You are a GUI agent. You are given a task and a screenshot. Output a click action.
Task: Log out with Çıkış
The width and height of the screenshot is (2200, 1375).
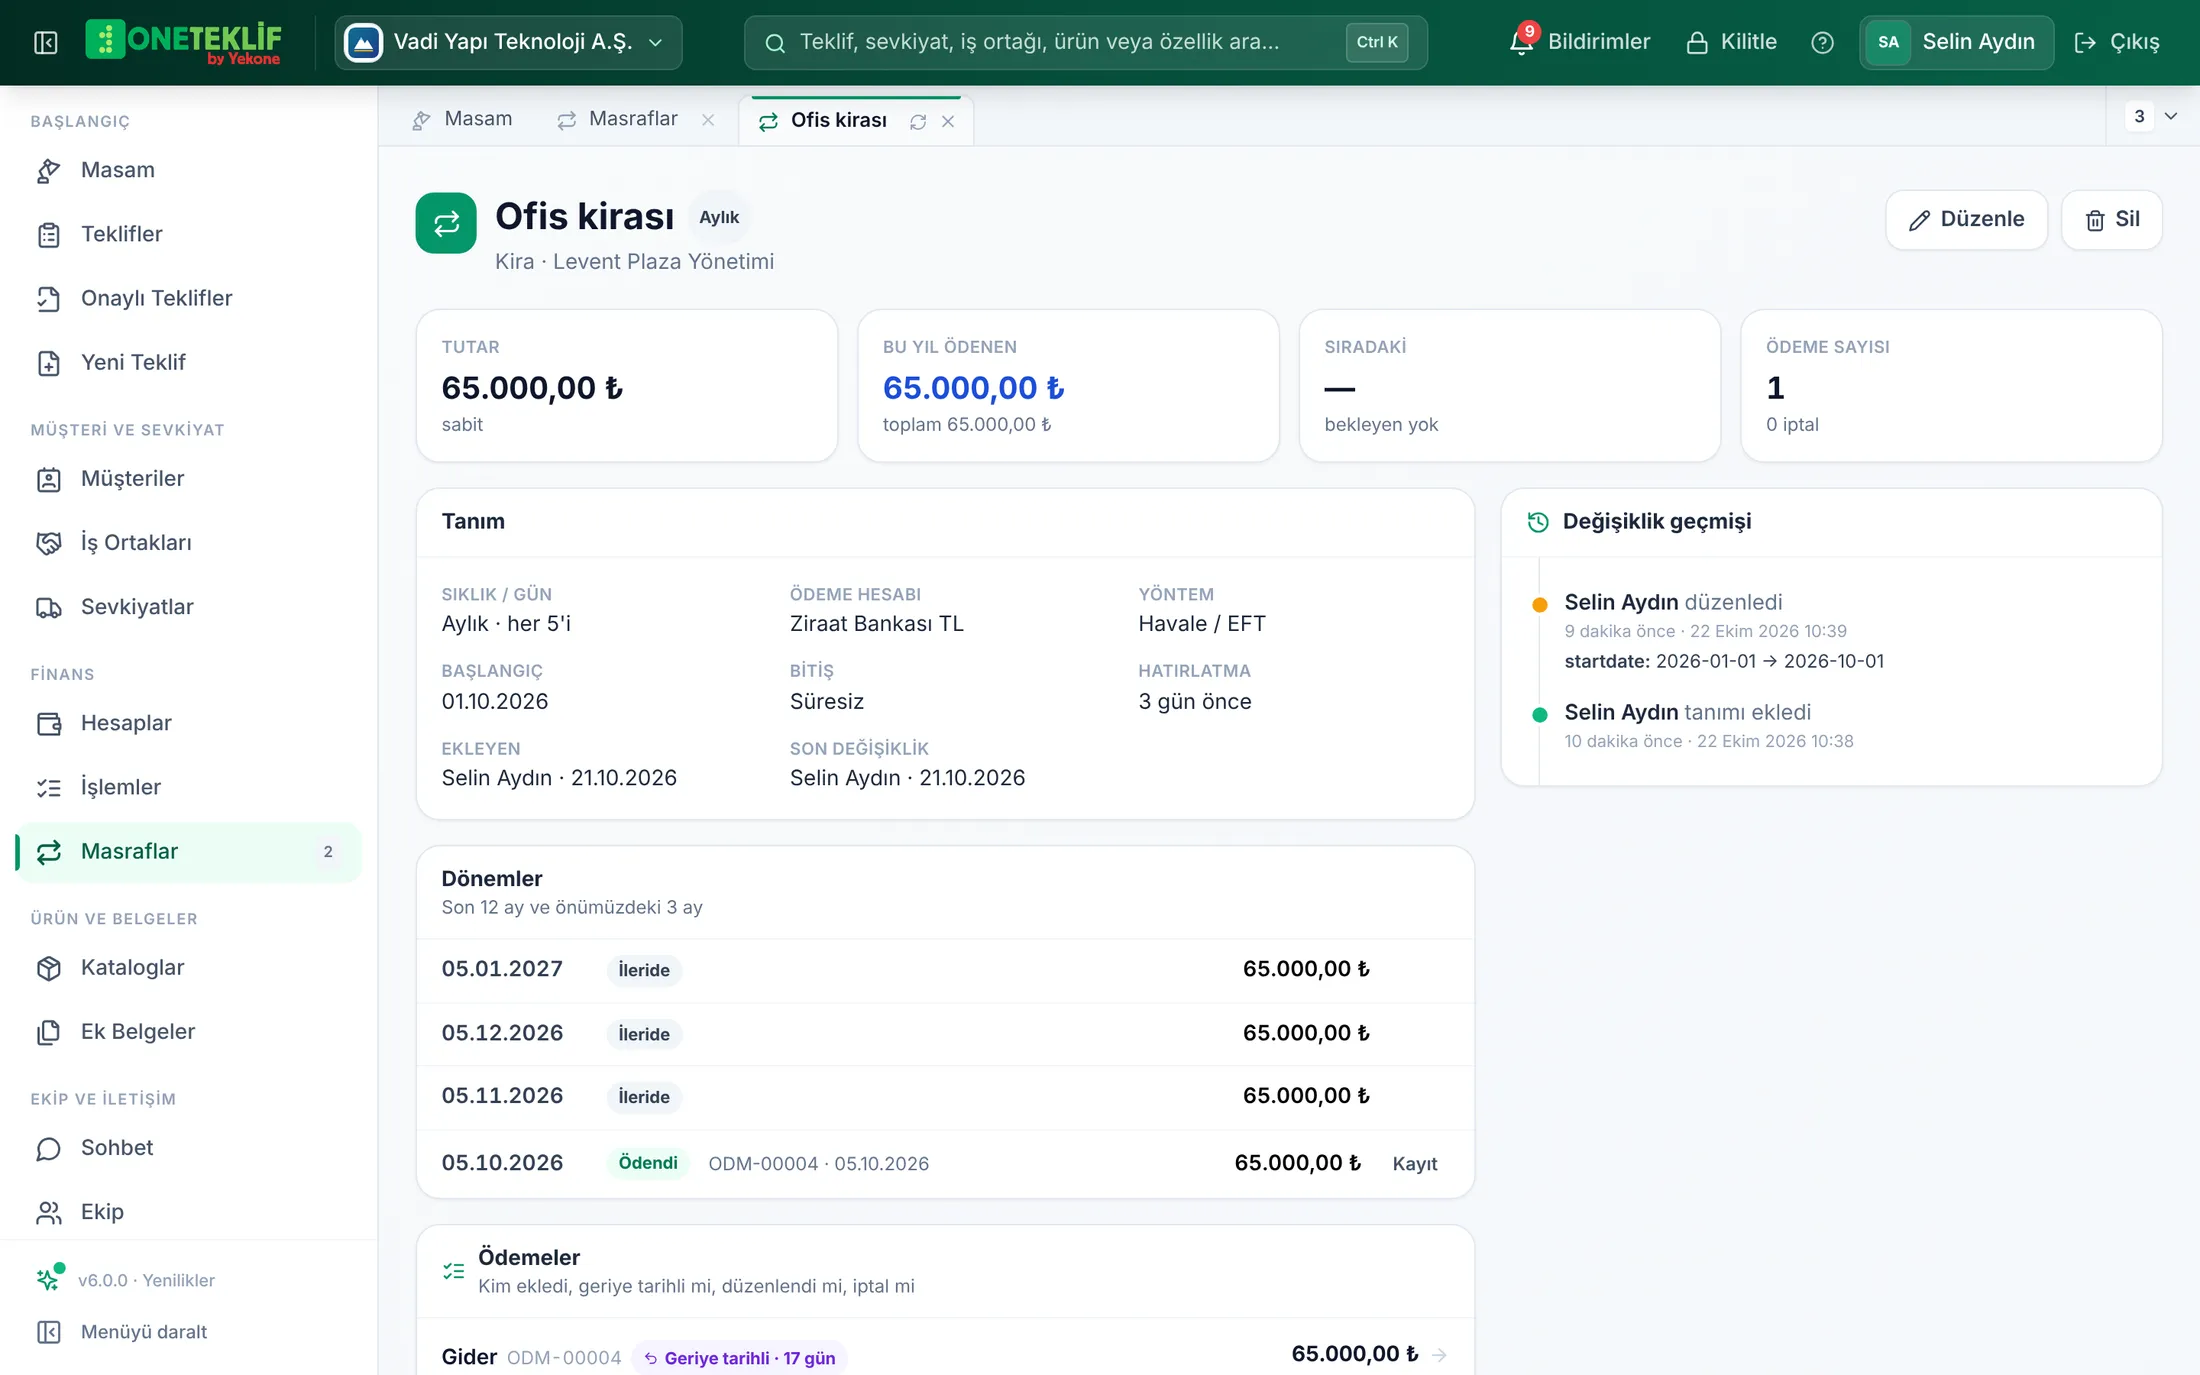click(x=2117, y=42)
